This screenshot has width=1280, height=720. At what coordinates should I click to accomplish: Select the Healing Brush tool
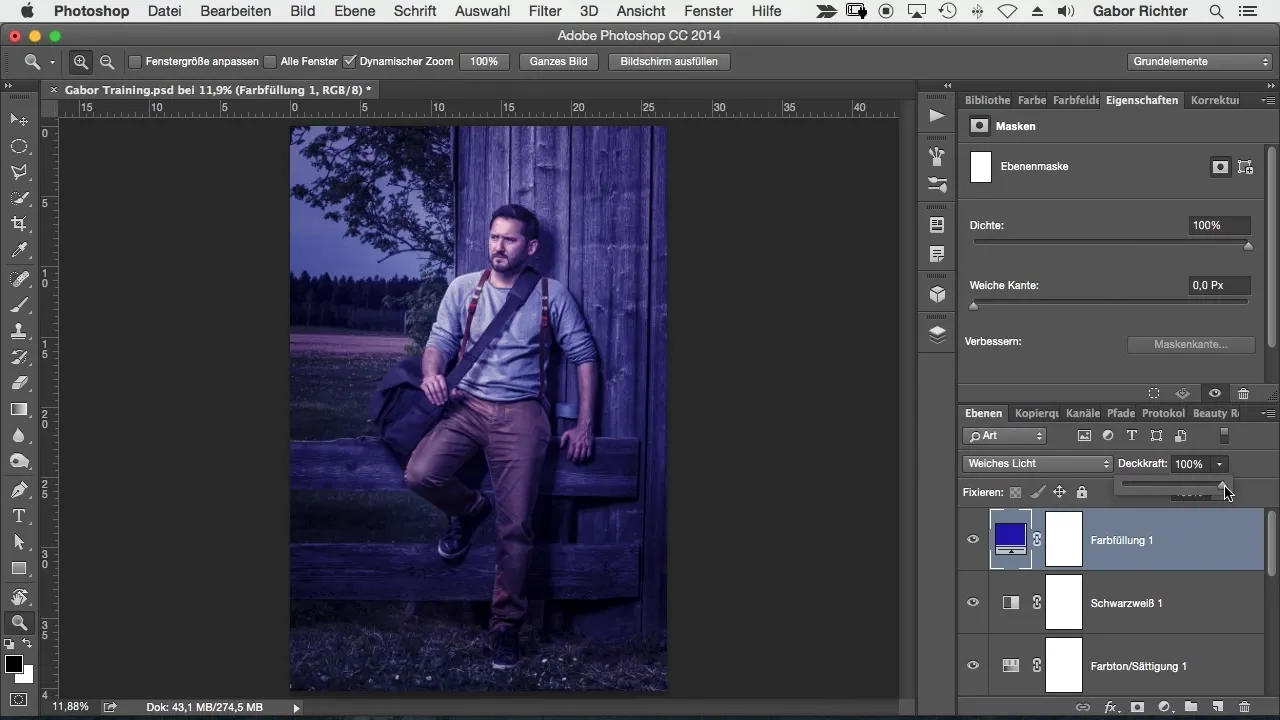pos(19,279)
